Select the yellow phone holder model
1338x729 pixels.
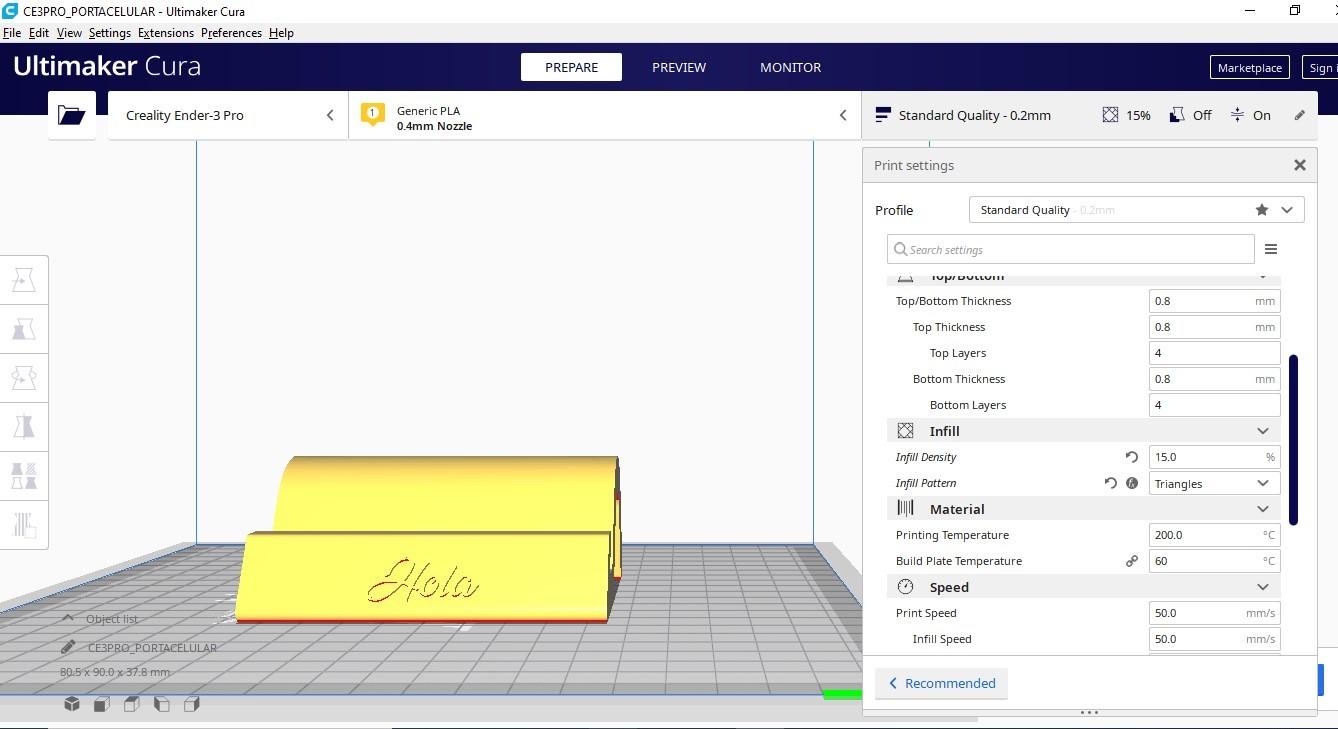[x=430, y=540]
